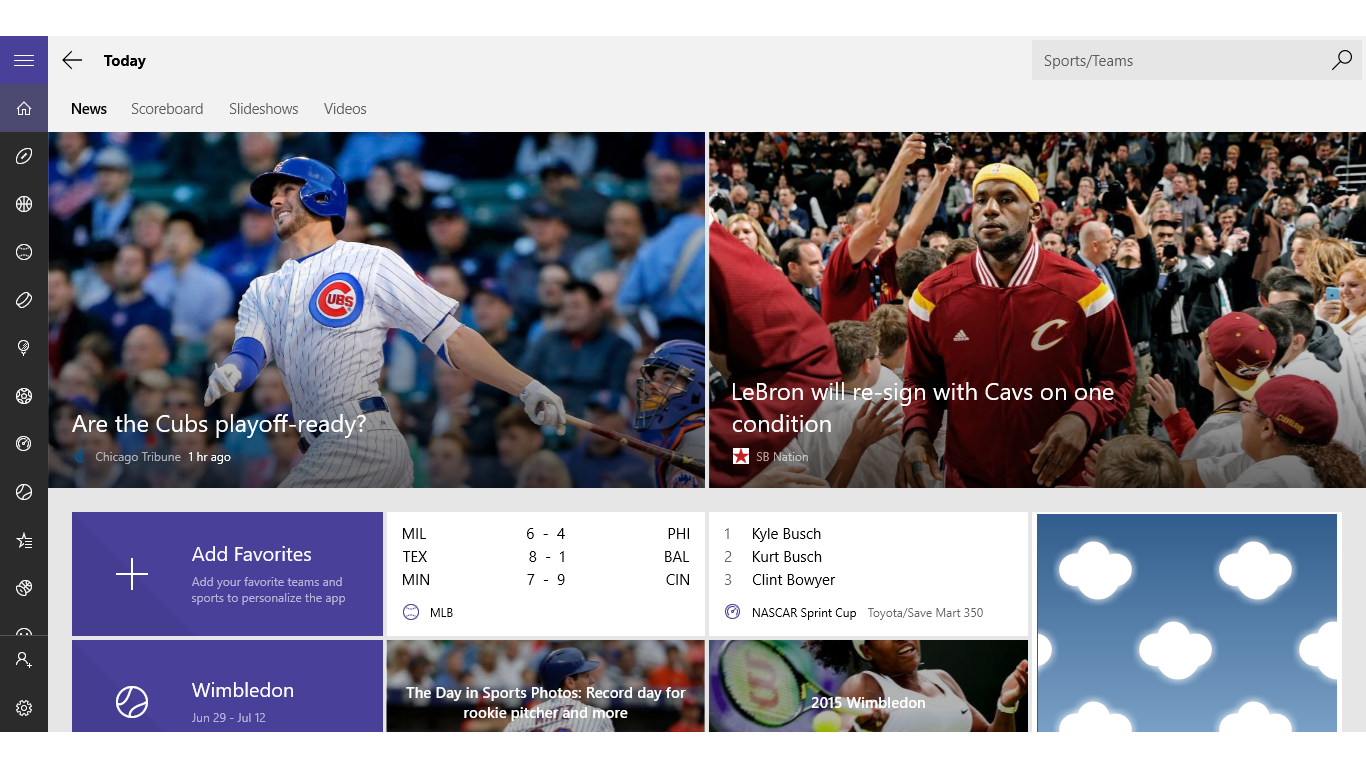The image size is (1366, 768).
Task: Open My Favorites star list icon
Action: (24, 540)
